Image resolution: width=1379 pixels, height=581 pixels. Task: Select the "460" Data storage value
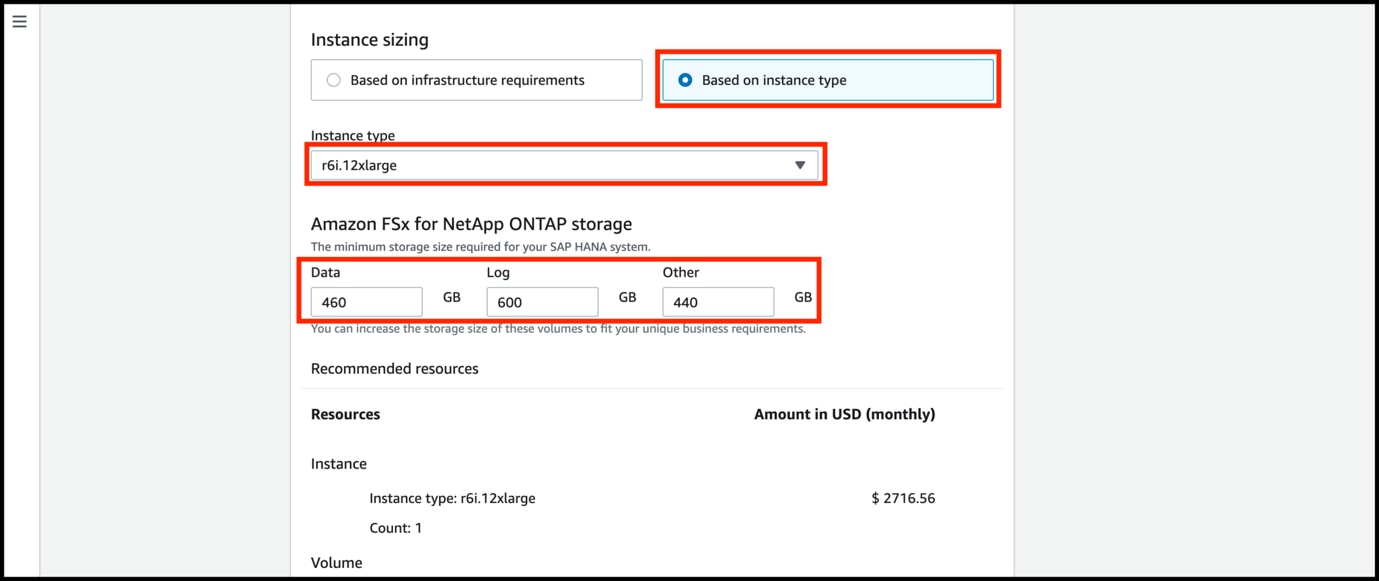point(366,301)
